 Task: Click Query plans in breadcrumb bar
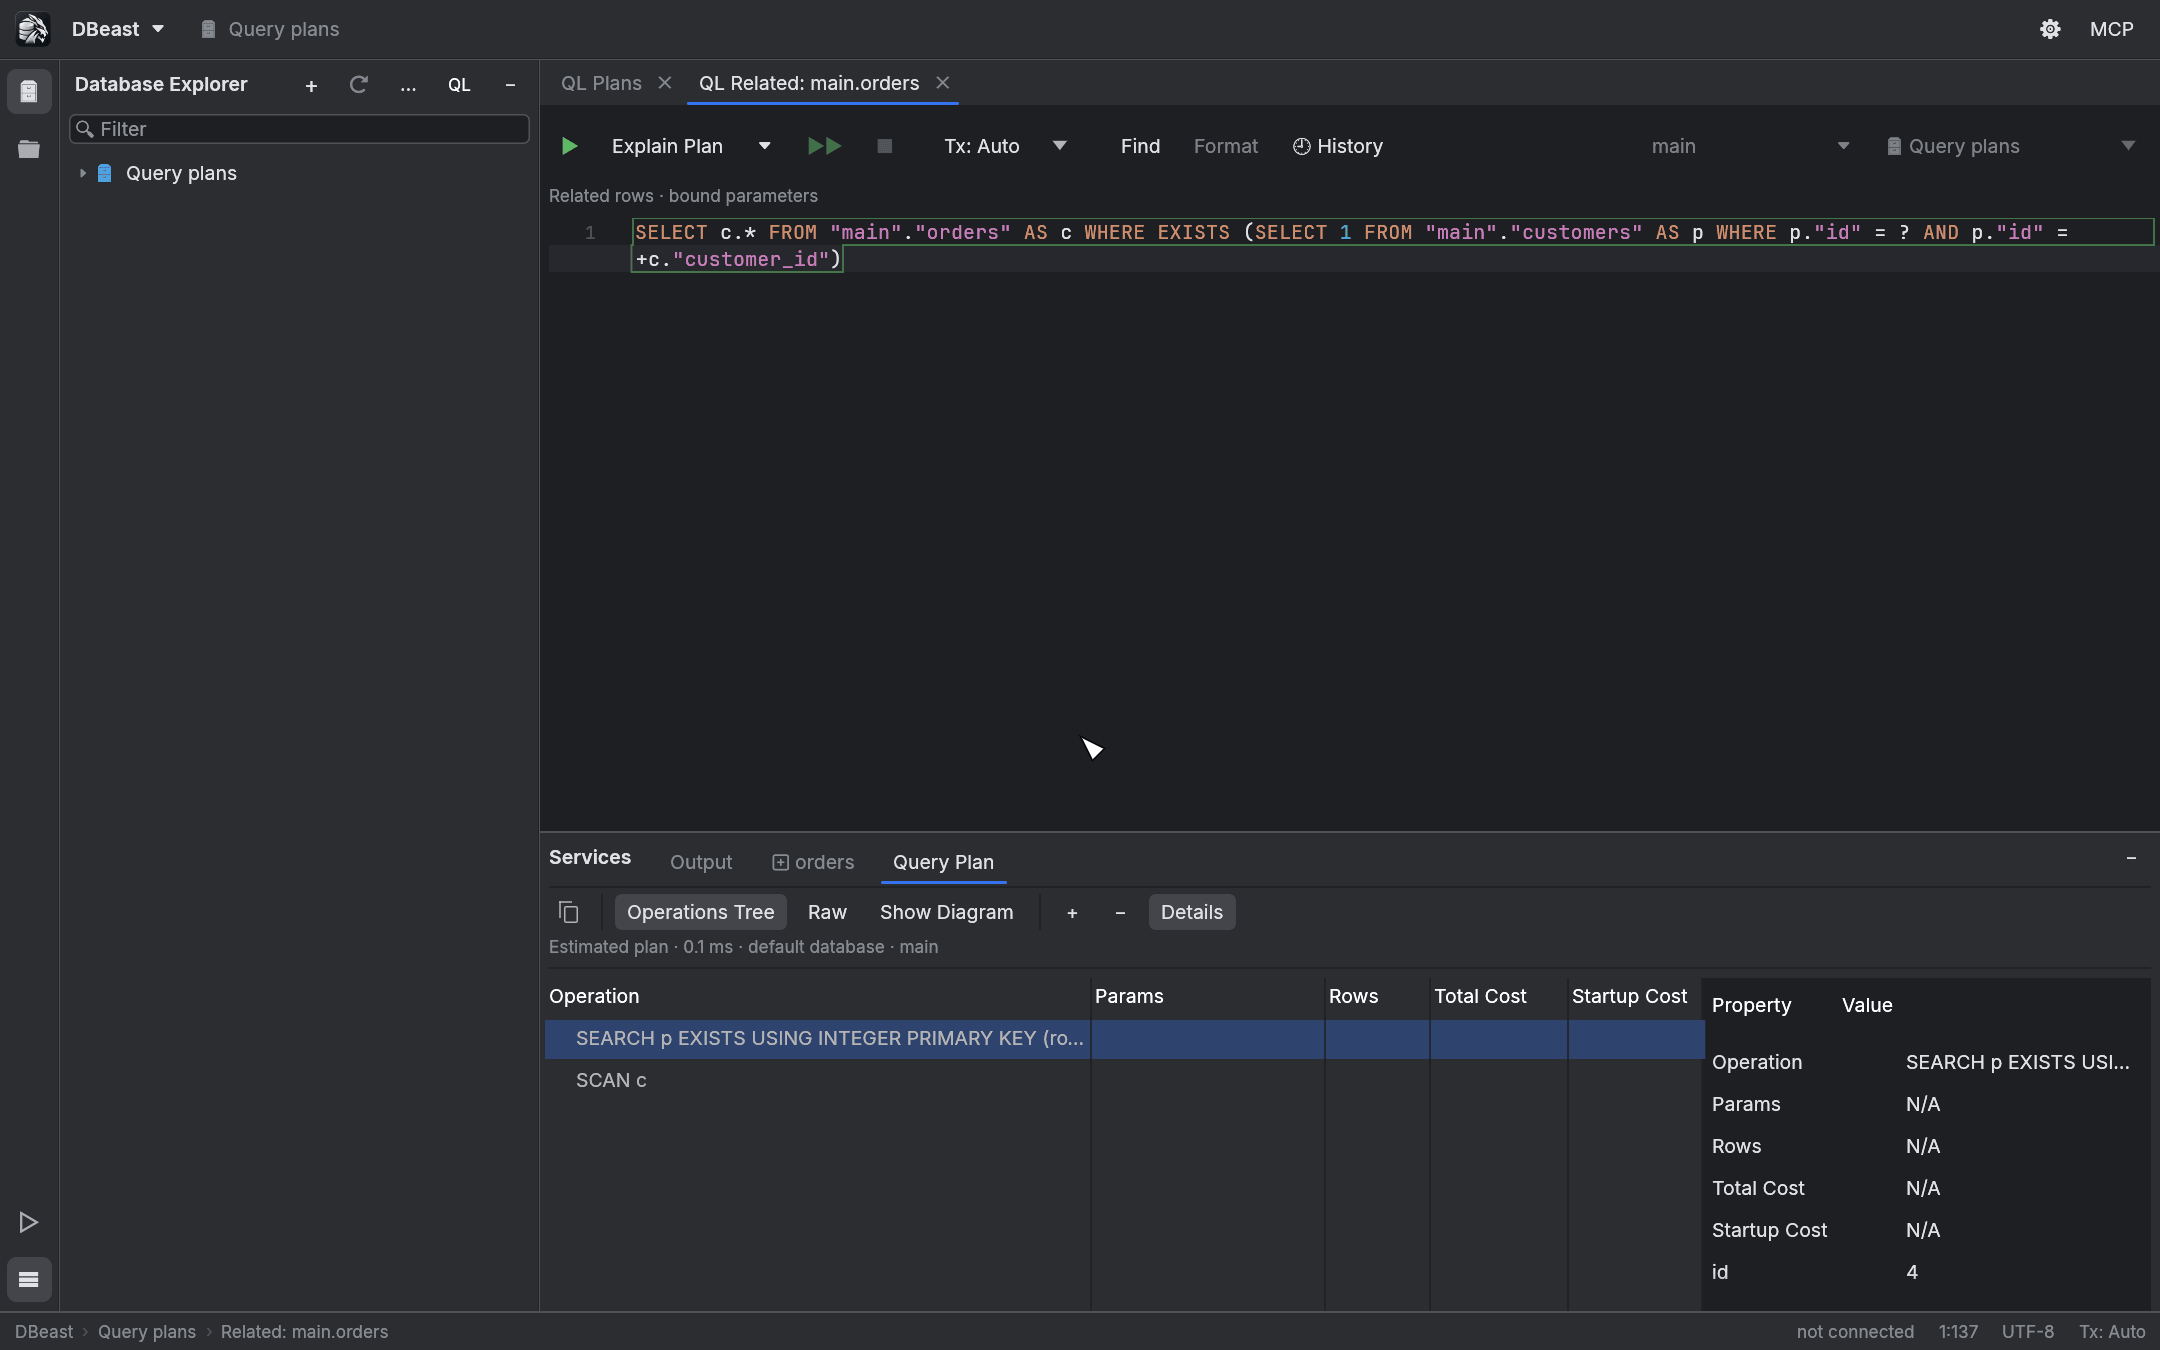click(x=147, y=1332)
